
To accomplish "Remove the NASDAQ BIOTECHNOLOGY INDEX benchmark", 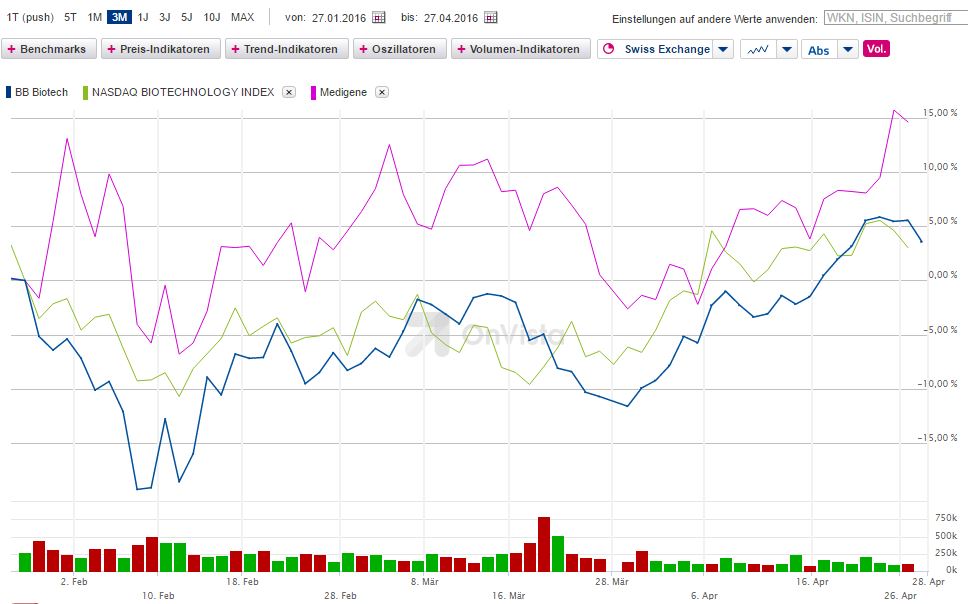I will coord(289,90).
